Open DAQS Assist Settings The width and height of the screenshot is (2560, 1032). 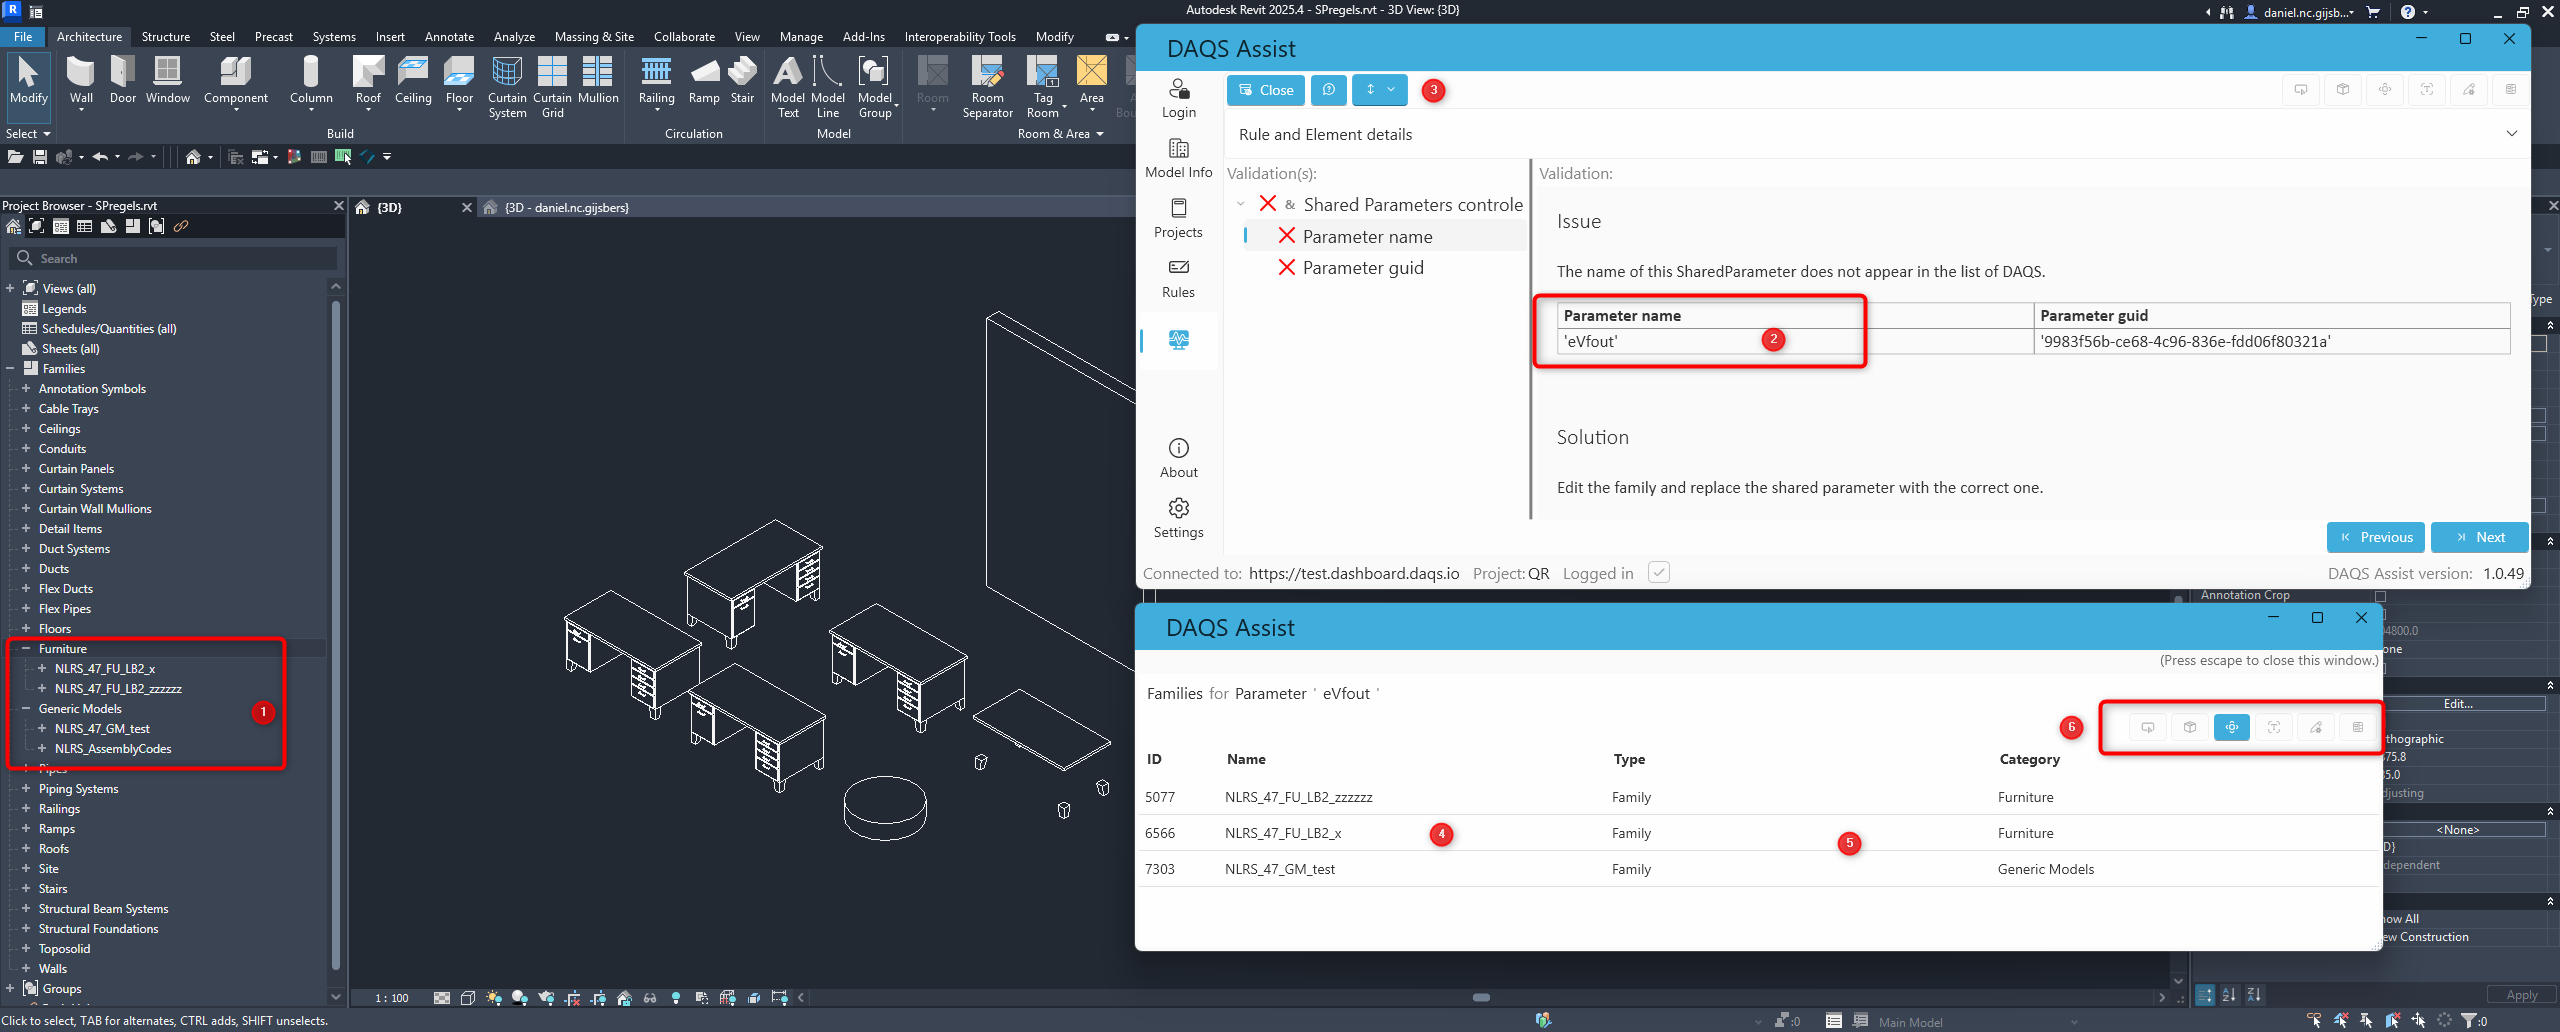(x=1178, y=518)
